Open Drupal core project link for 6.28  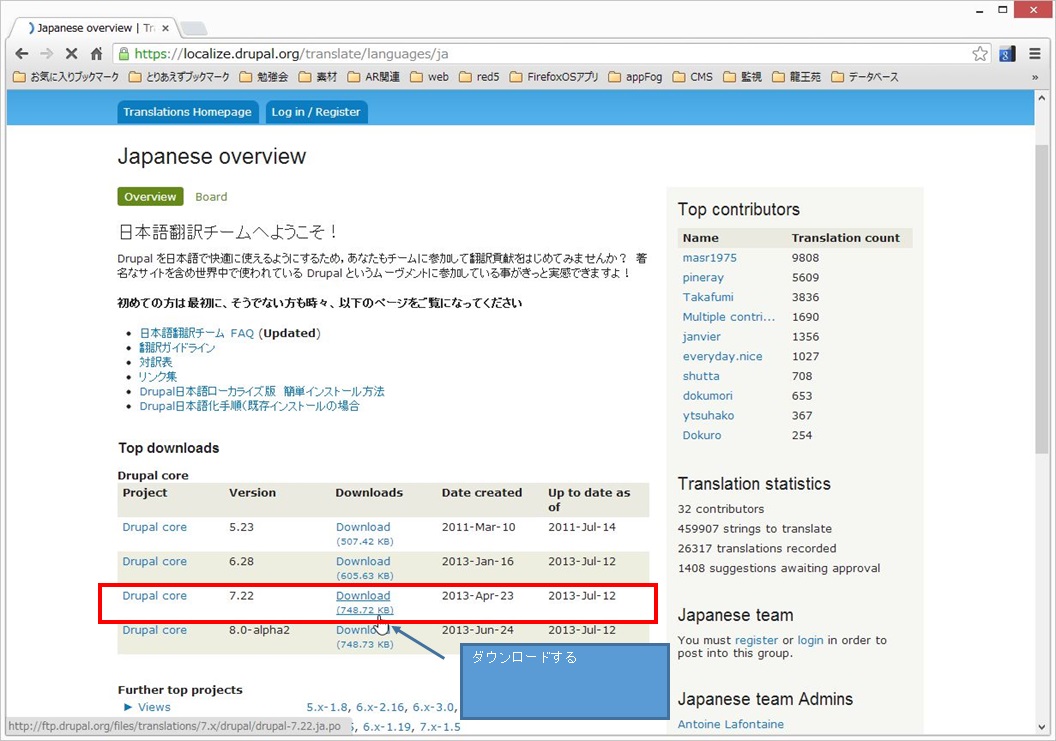click(x=154, y=561)
